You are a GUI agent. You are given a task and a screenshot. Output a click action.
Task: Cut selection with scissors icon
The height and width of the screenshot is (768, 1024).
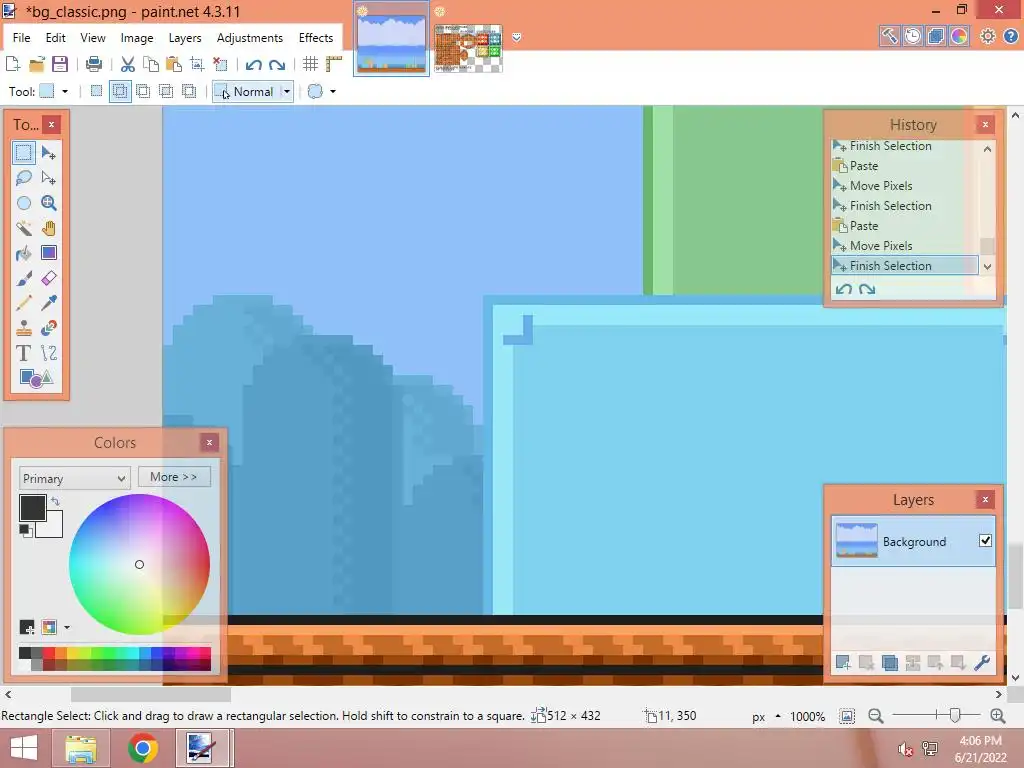127,64
